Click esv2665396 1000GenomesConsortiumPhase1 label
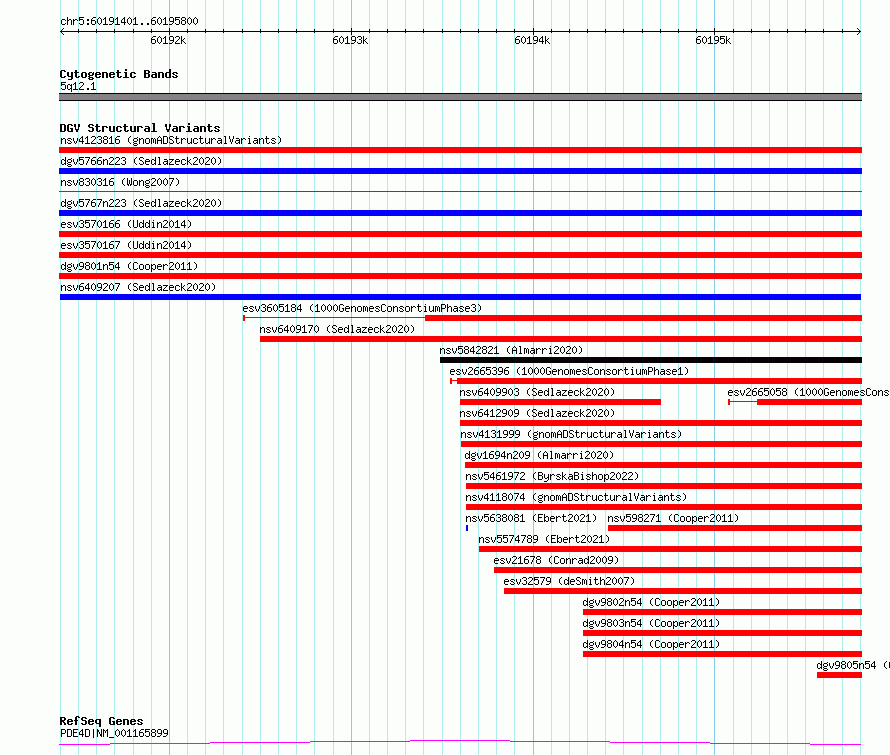The height and width of the screenshot is (755, 890). point(569,371)
